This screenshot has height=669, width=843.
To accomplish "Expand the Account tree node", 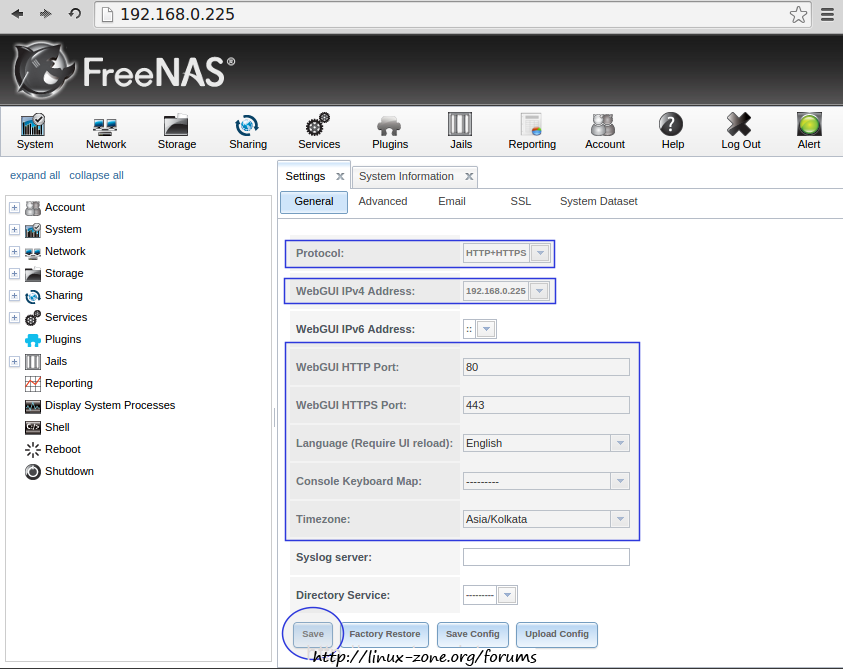I will pos(14,208).
